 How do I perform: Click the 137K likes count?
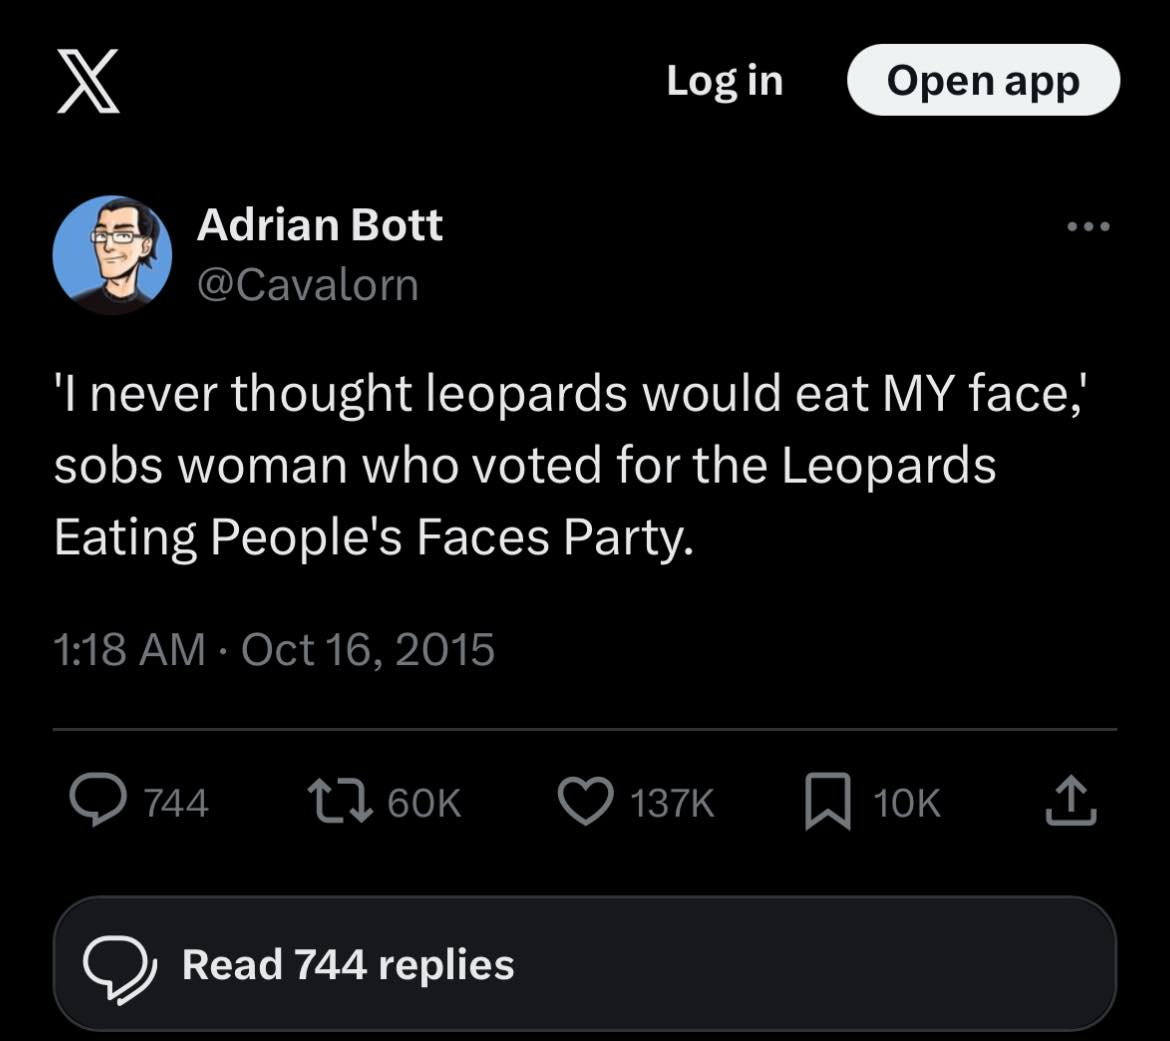click(x=673, y=803)
